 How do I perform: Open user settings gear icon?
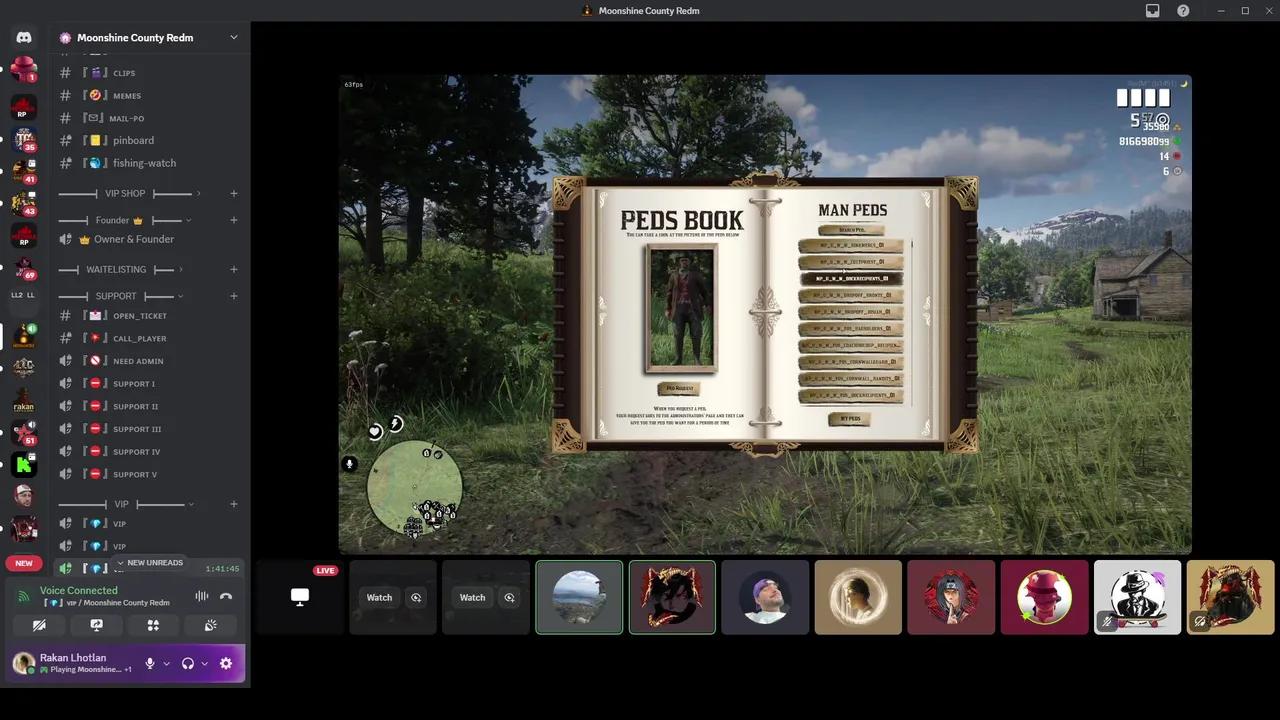tap(226, 663)
